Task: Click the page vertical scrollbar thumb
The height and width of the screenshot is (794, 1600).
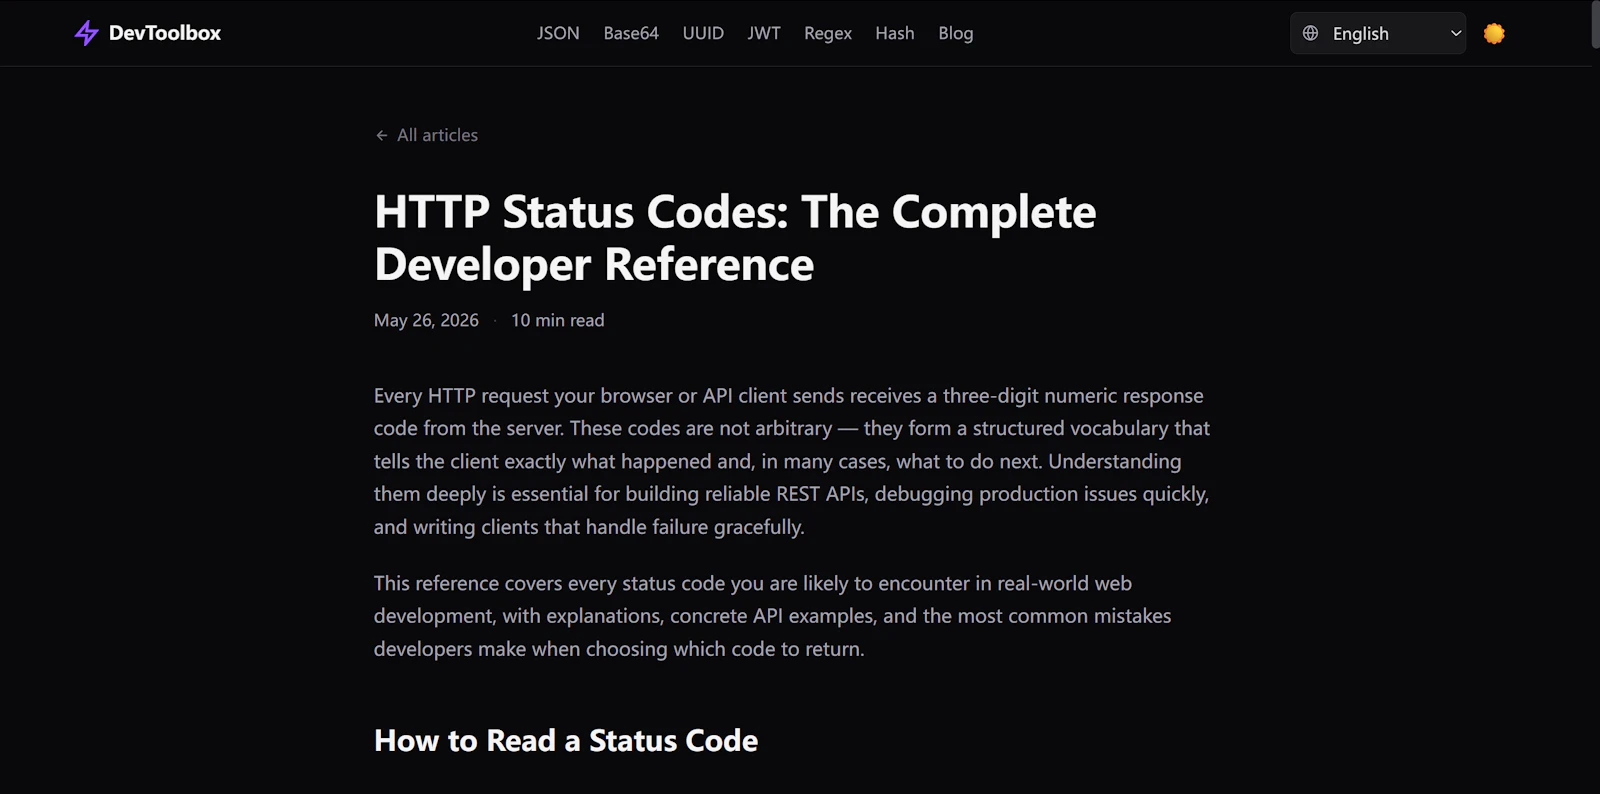Action: (x=1595, y=24)
